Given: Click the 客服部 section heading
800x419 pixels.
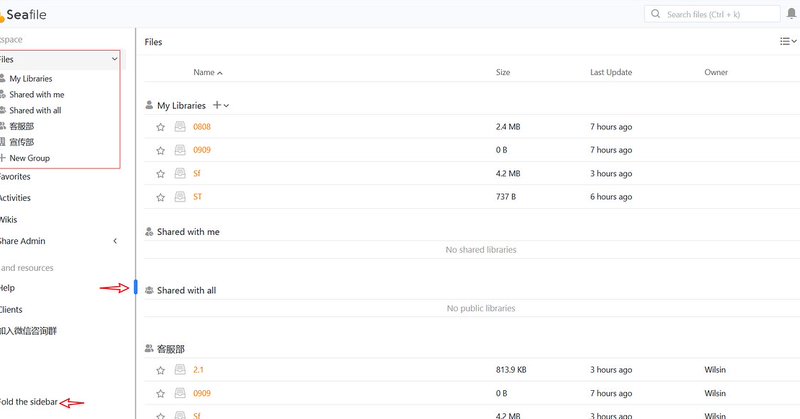Looking at the screenshot, I should 171,349.
